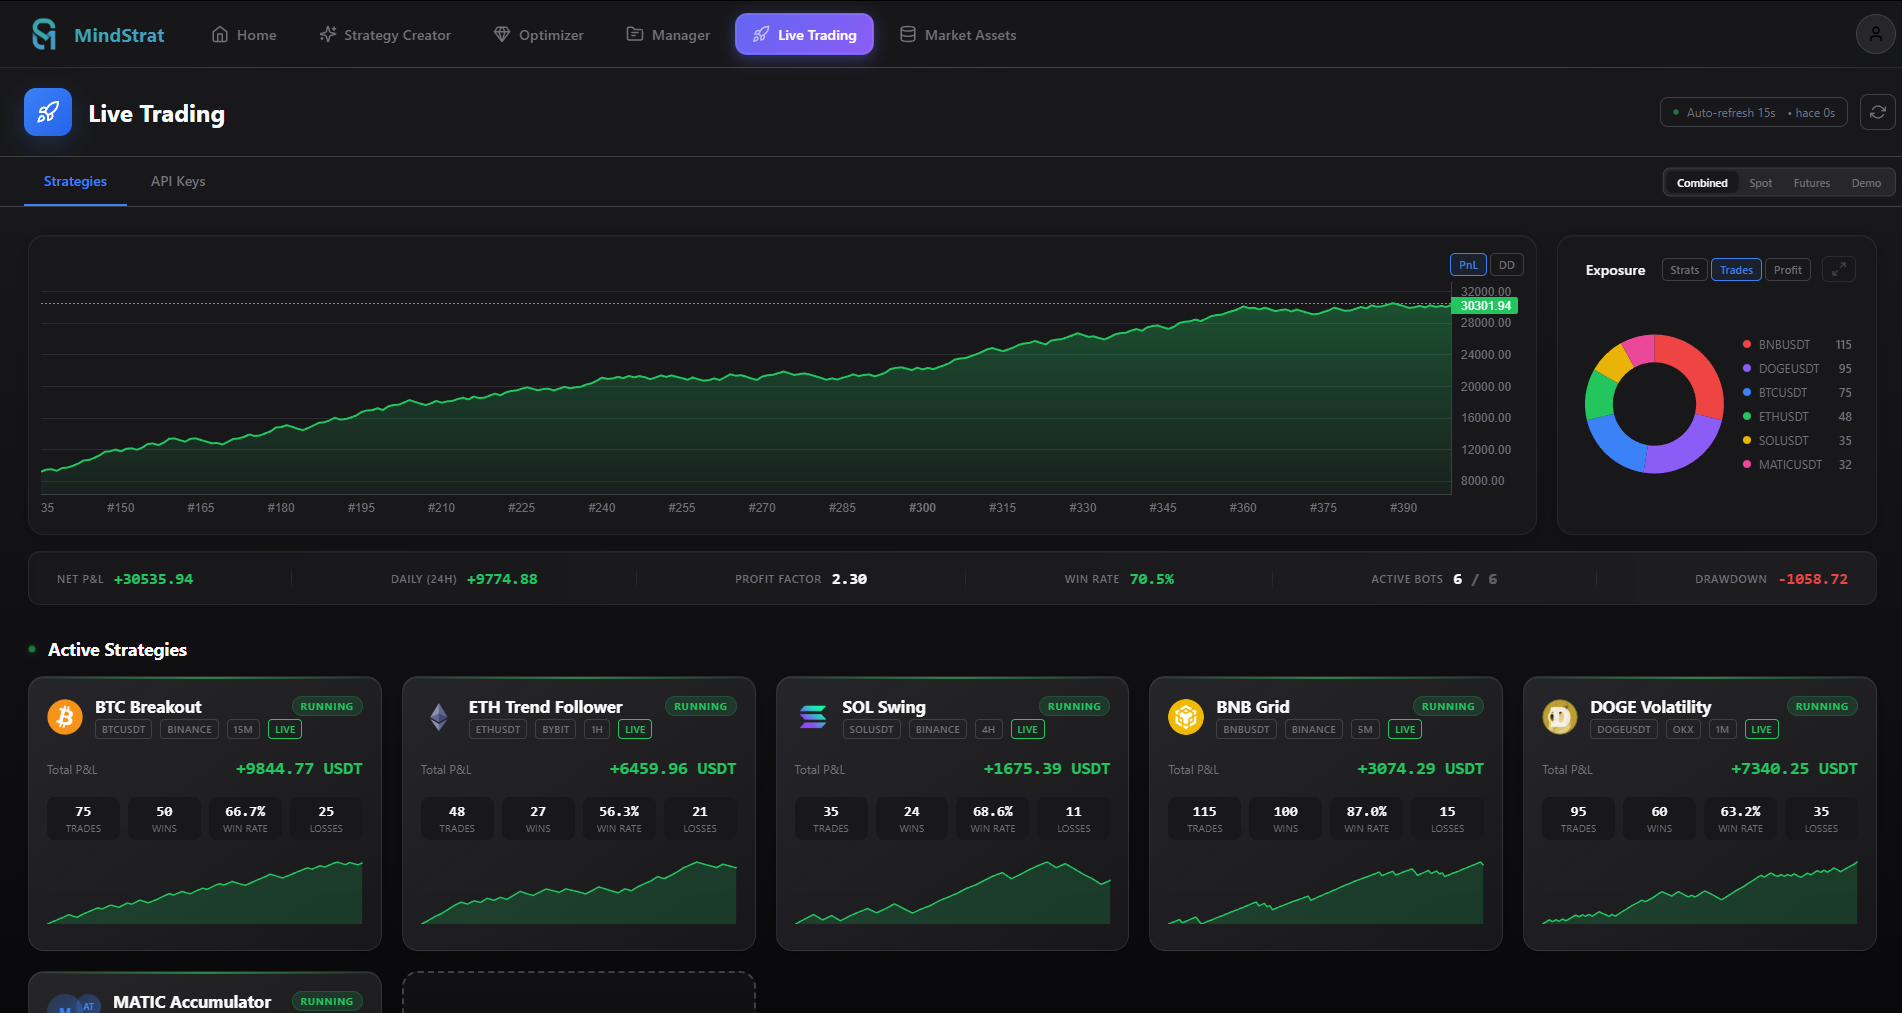
Task: Click the Market Assets icon
Action: tap(908, 34)
